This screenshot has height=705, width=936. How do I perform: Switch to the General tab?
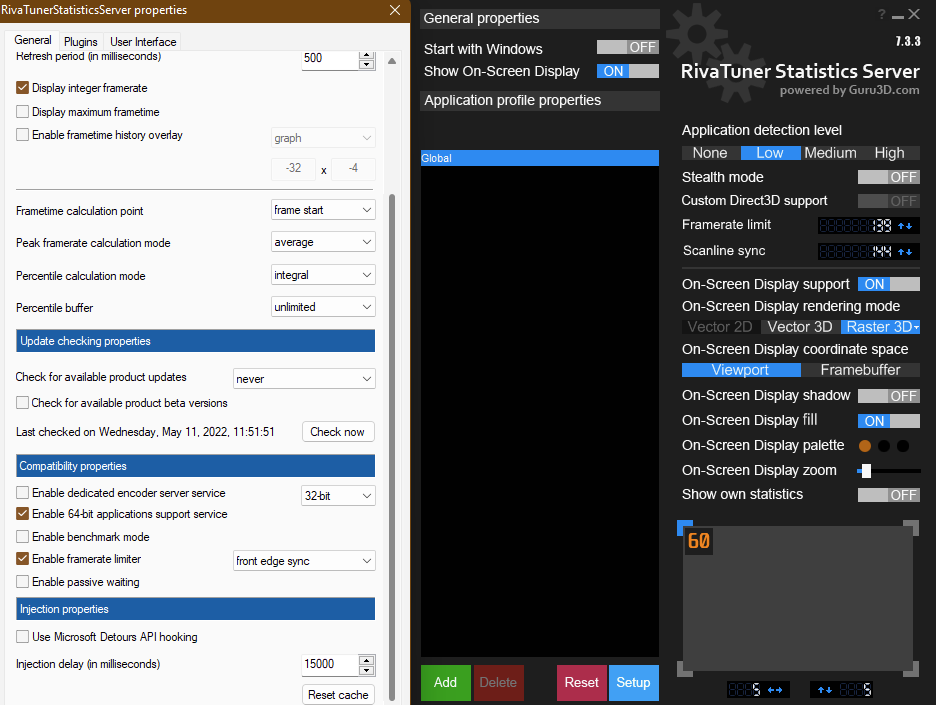pyautogui.click(x=33, y=40)
